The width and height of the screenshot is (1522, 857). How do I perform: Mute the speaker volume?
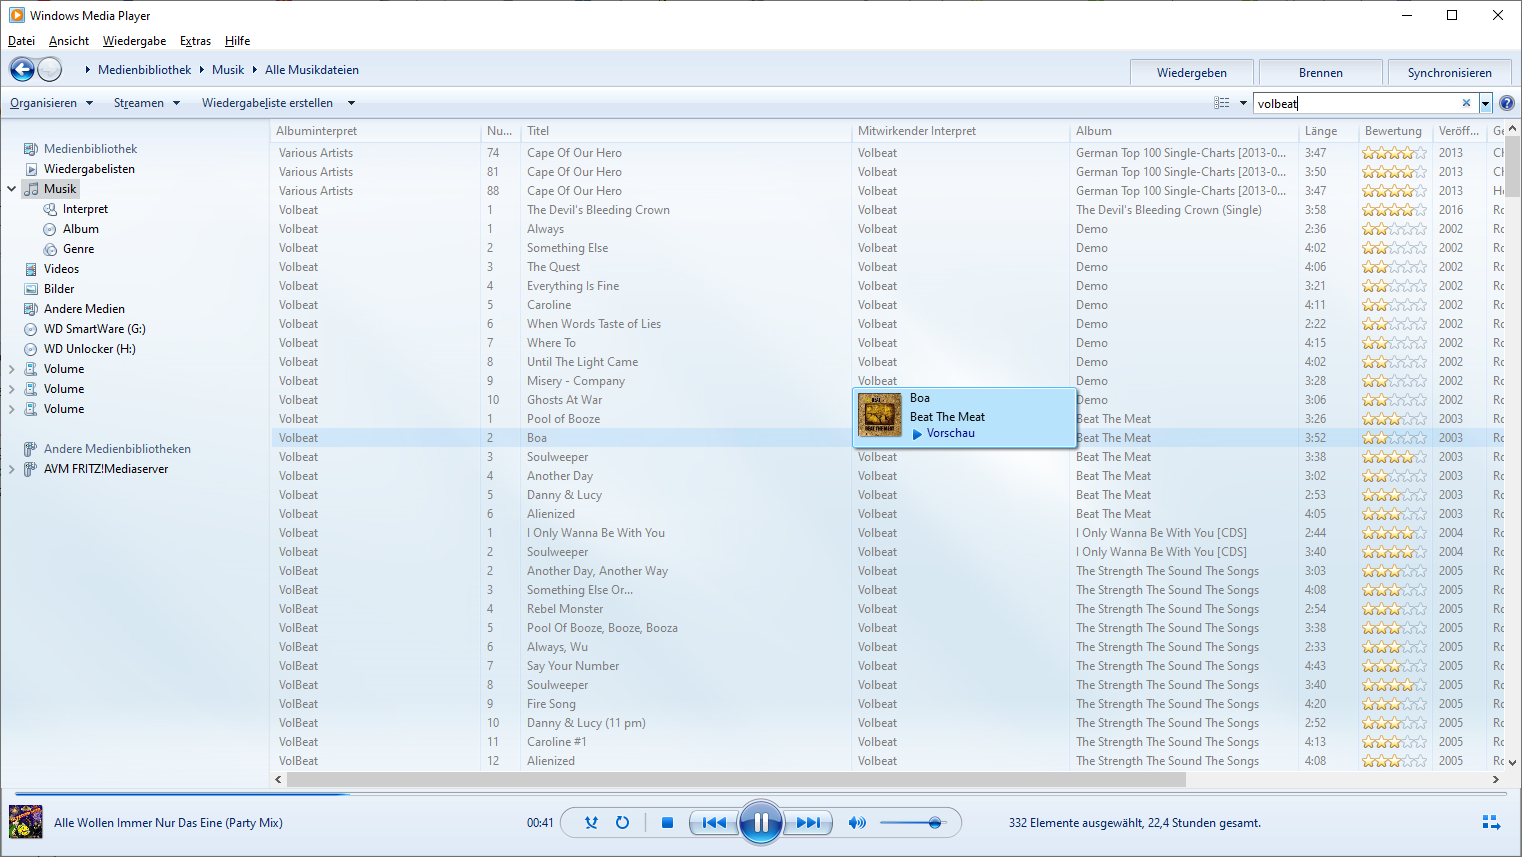pyautogui.click(x=856, y=823)
